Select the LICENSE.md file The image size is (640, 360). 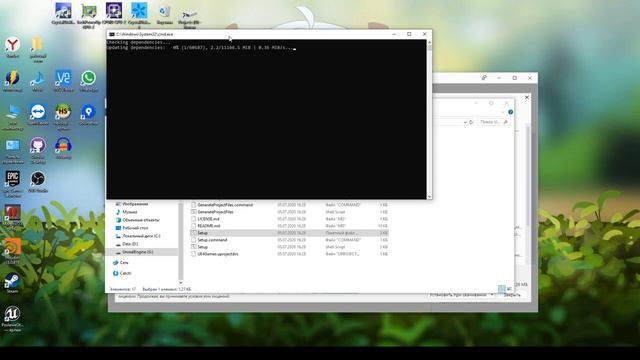(x=289, y=219)
